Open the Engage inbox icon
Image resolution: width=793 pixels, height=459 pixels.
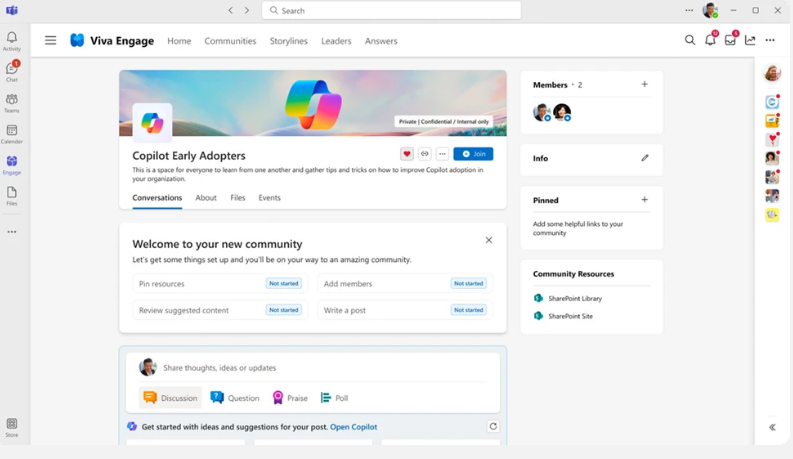(x=730, y=40)
